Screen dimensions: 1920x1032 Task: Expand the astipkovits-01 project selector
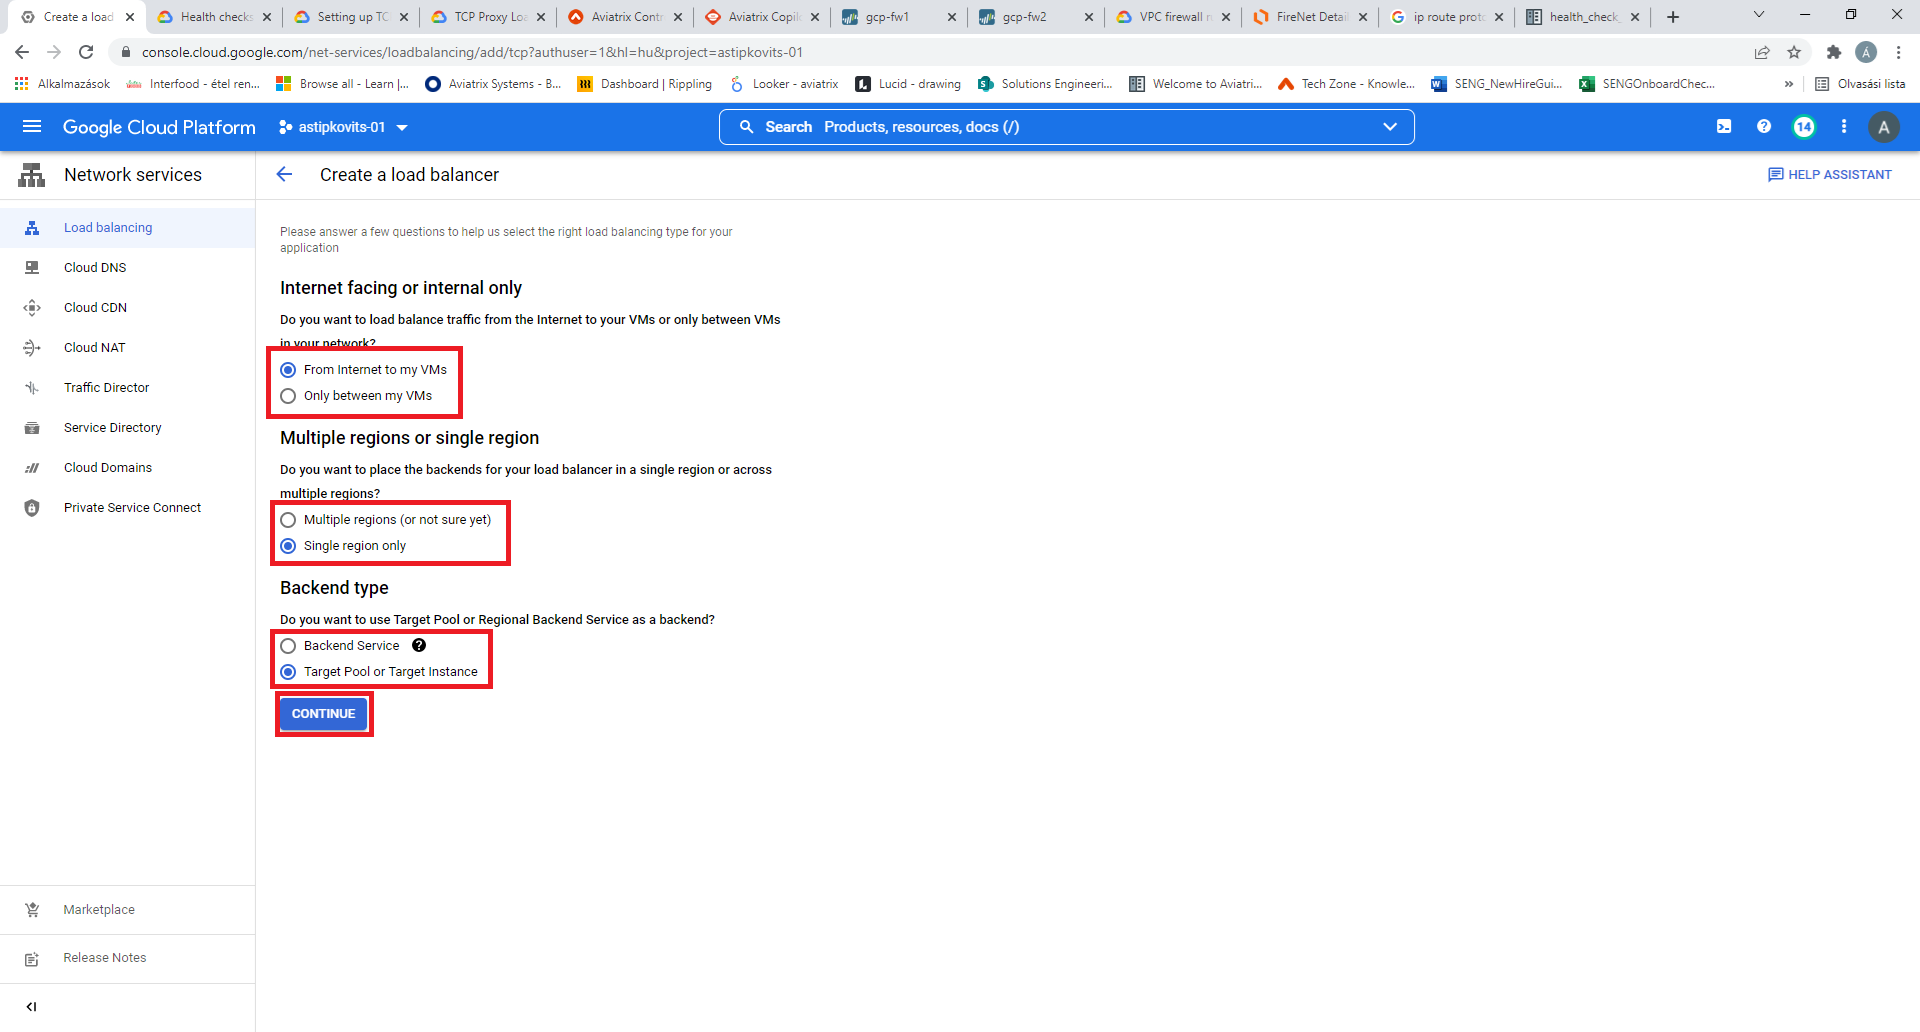344,127
